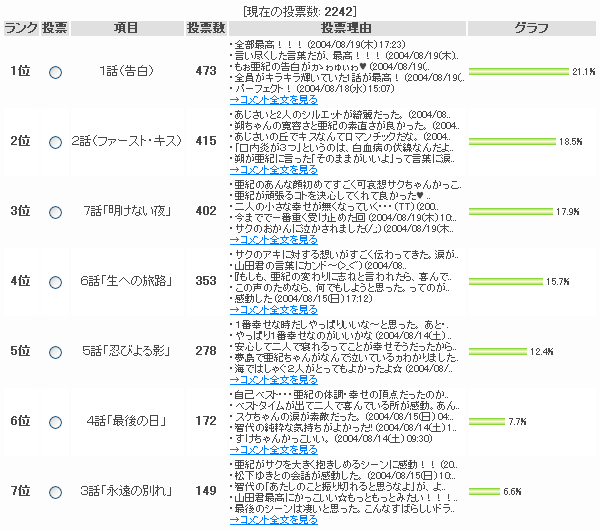Viewport: 600px width, 530px height.
Task: Click the 投票理由 column header
Action: [347, 28]
